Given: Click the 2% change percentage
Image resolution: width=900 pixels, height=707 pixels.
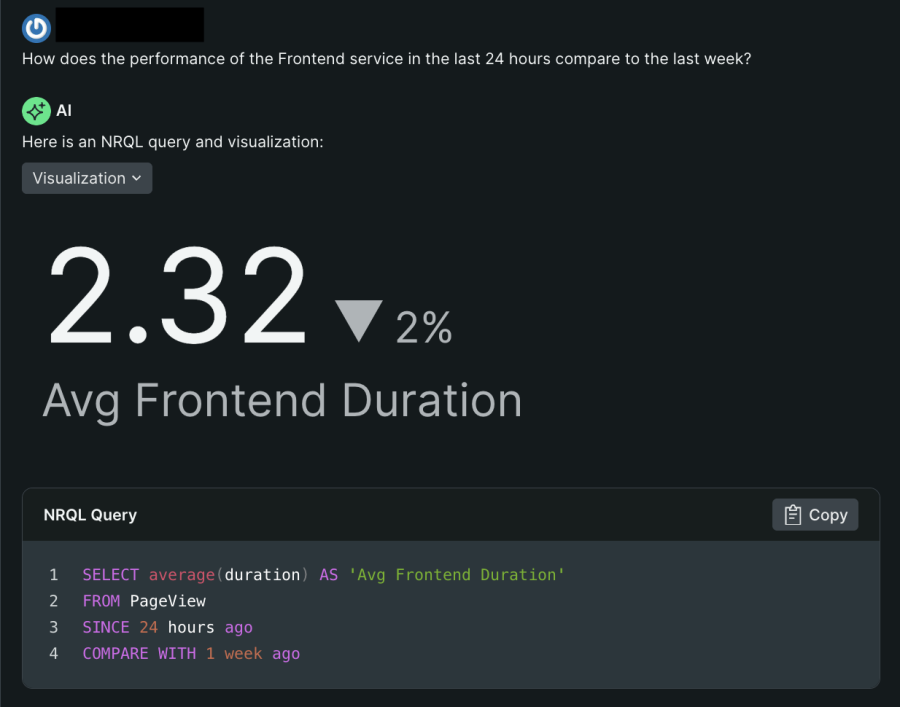Looking at the screenshot, I should coord(424,327).
